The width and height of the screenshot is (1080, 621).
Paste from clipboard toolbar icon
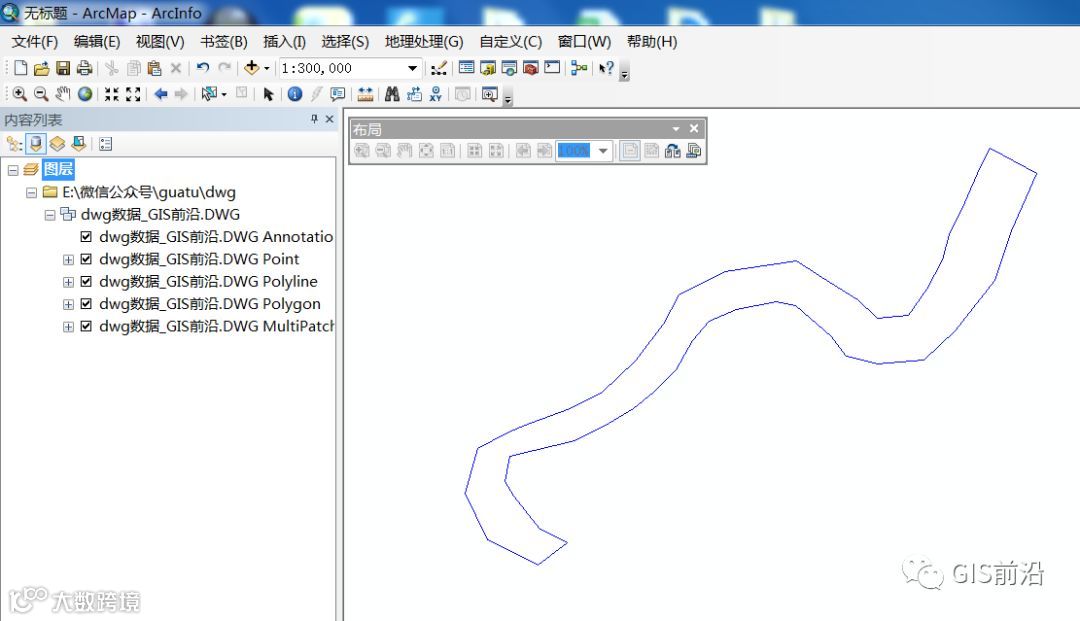(154, 68)
